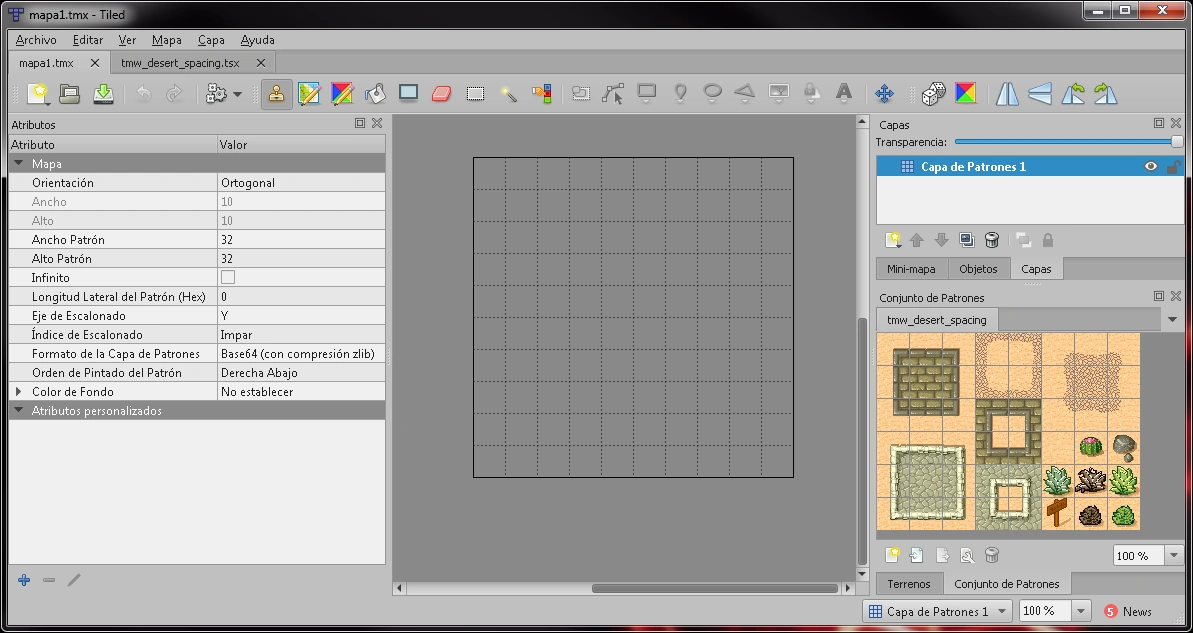This screenshot has height=633, width=1193.
Task: Click the Random Mode dice icon
Action: tap(933, 94)
